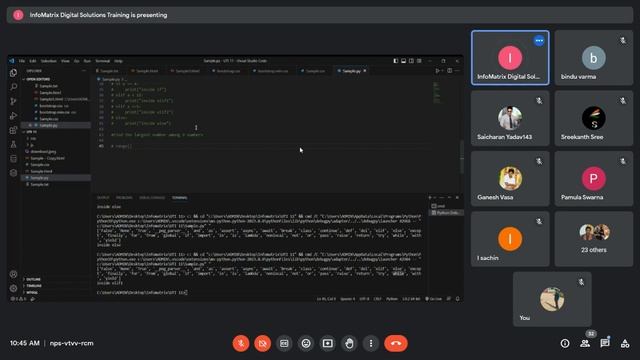Open Manage gear icon in VS Code

(13, 288)
